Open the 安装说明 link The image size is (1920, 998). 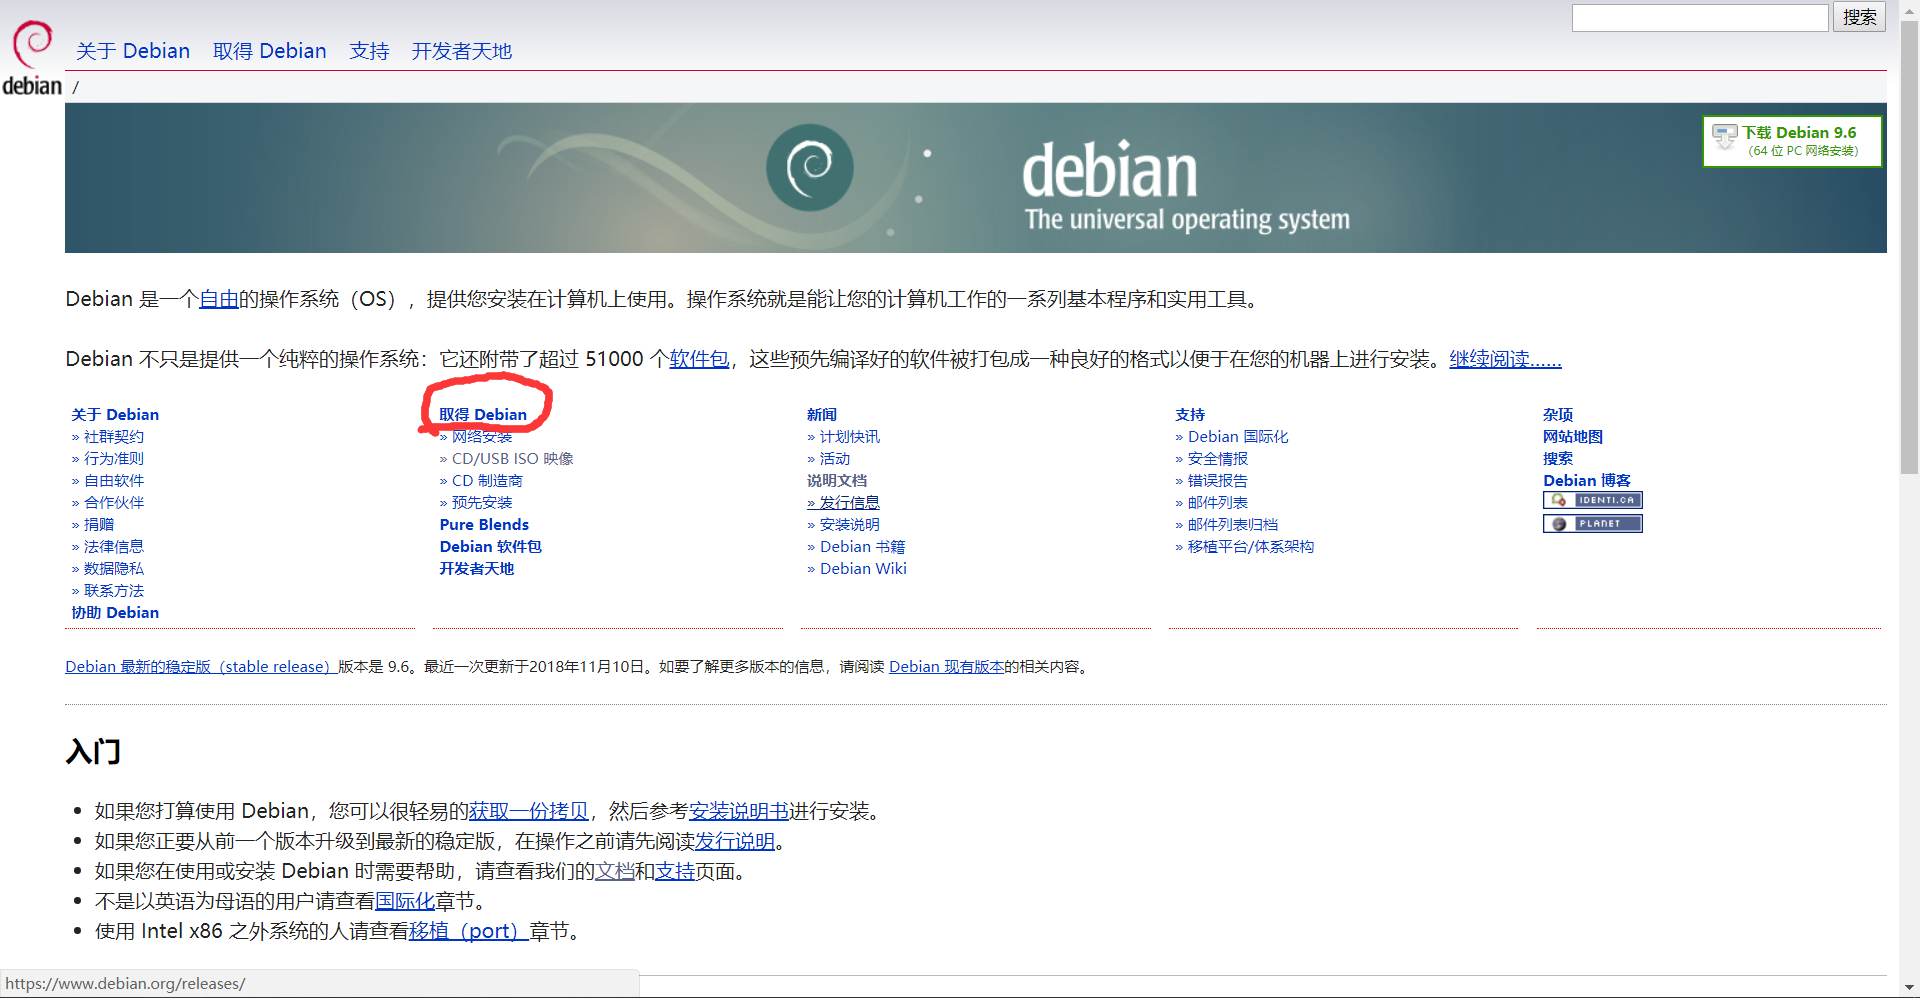pyautogui.click(x=850, y=524)
